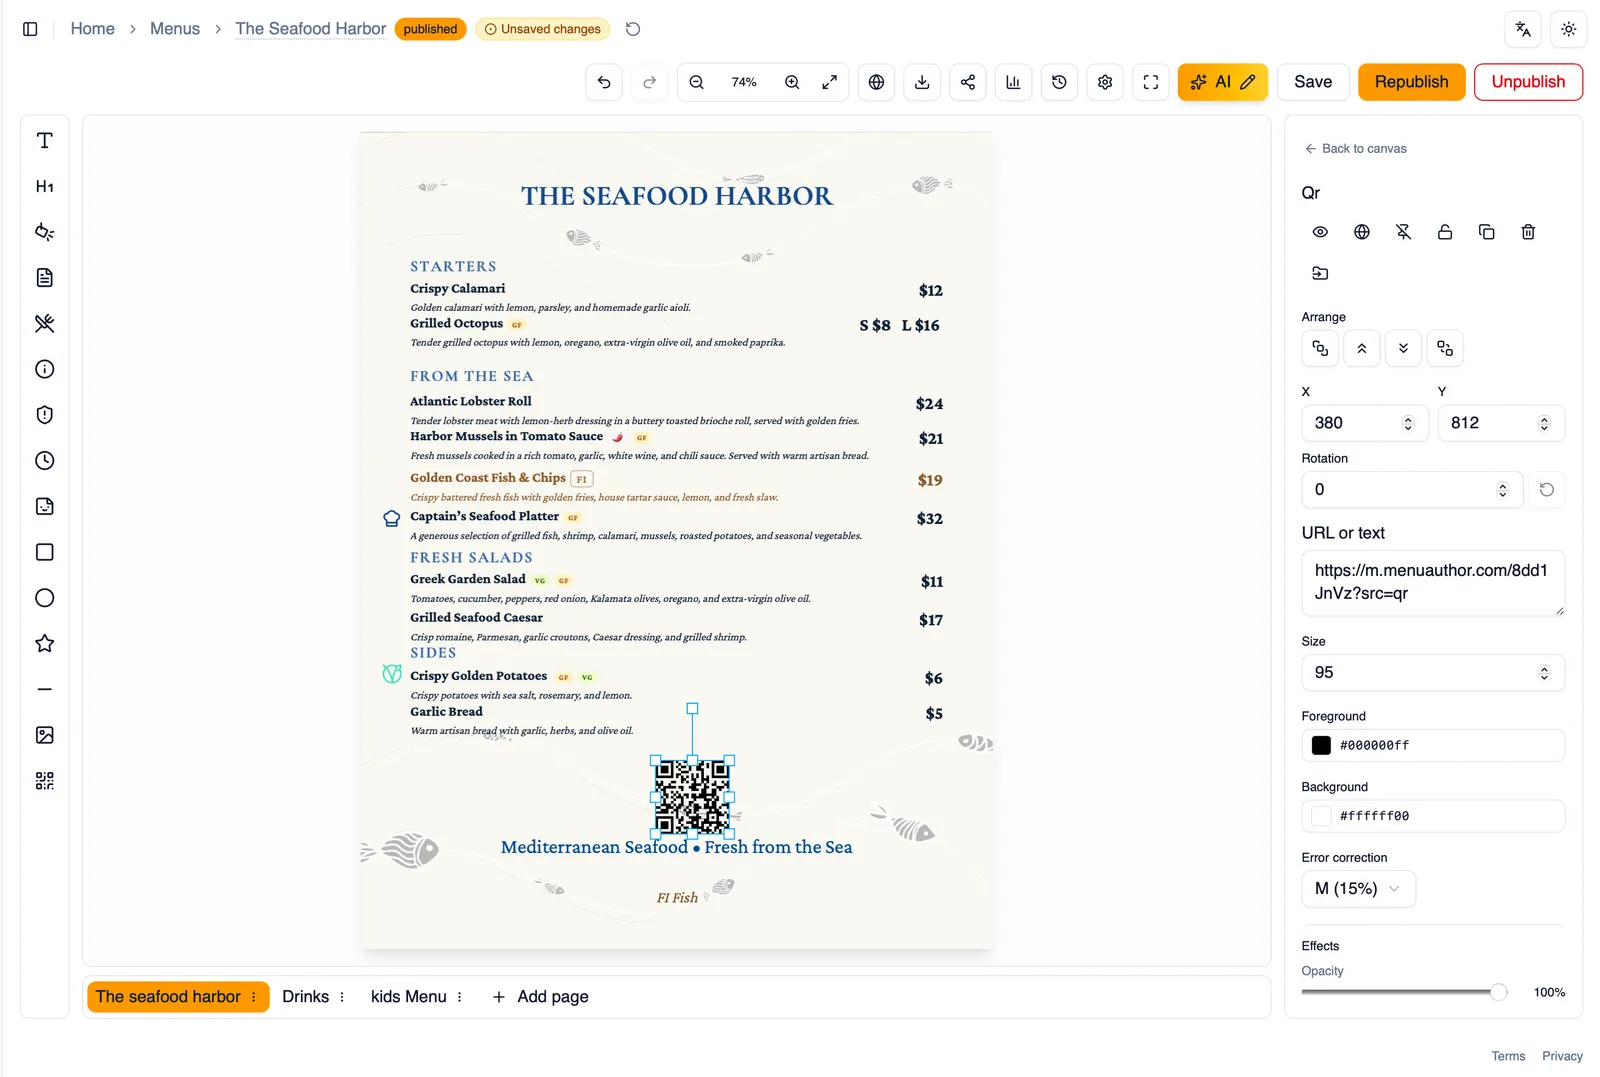Open options menu for kids Menu page
The width and height of the screenshot is (1600, 1077).
(x=459, y=997)
